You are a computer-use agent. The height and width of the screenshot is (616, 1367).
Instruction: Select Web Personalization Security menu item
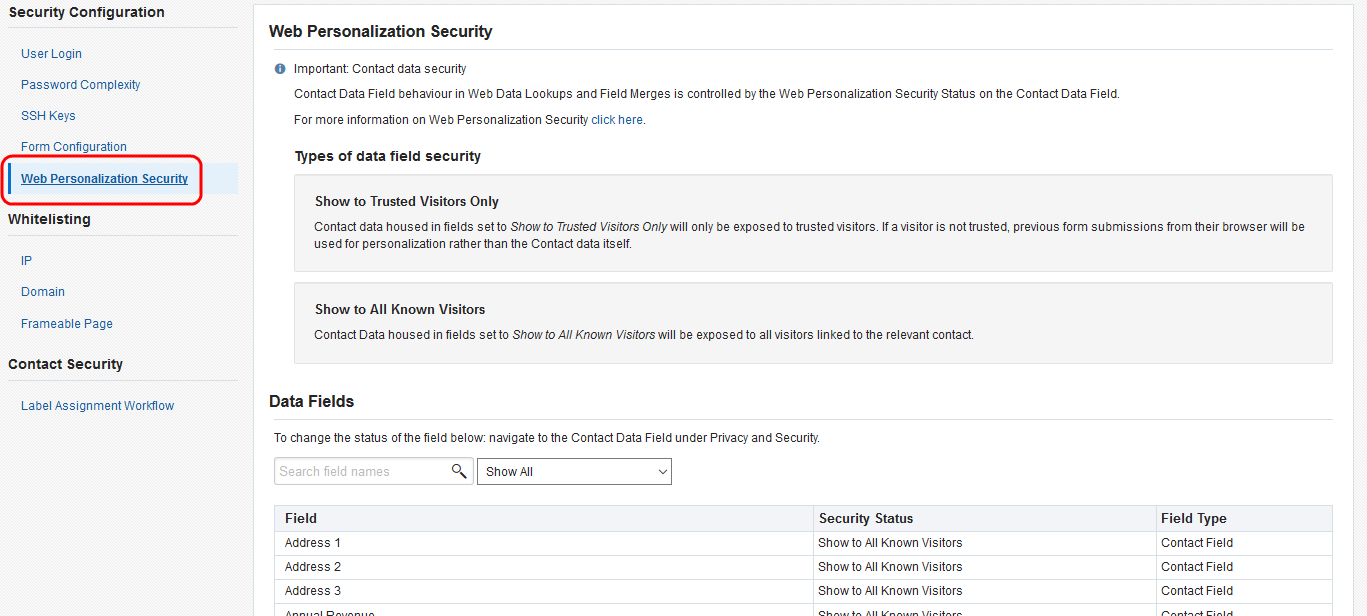[x=104, y=179]
